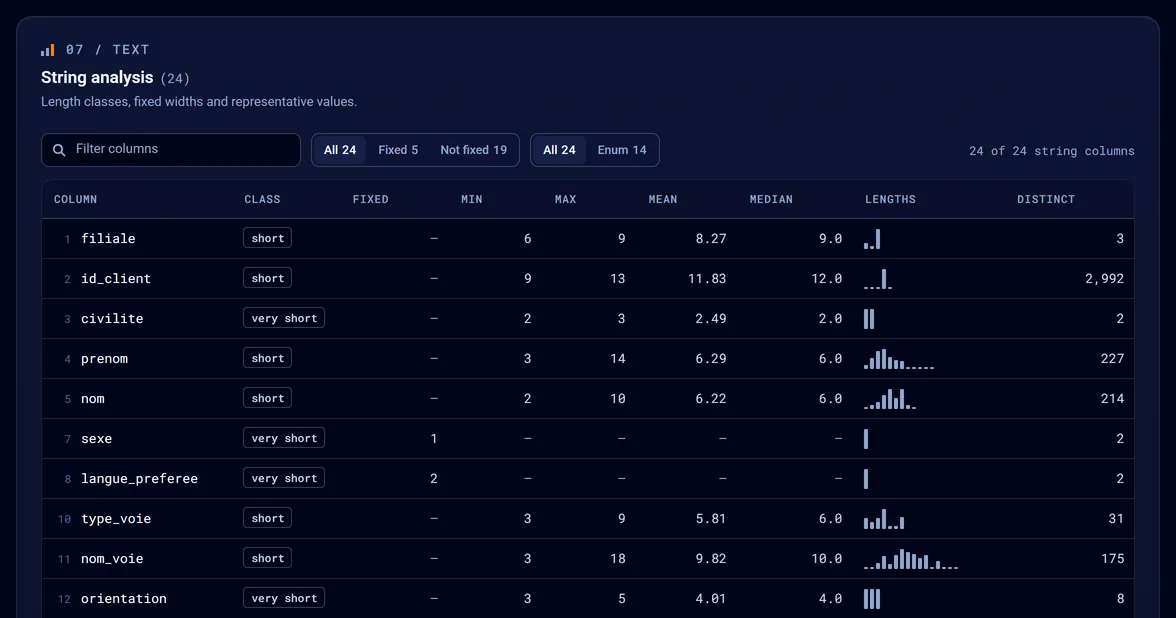Sort by the LENGTHS header
Screen dimensions: 1176x618
[x=890, y=200]
